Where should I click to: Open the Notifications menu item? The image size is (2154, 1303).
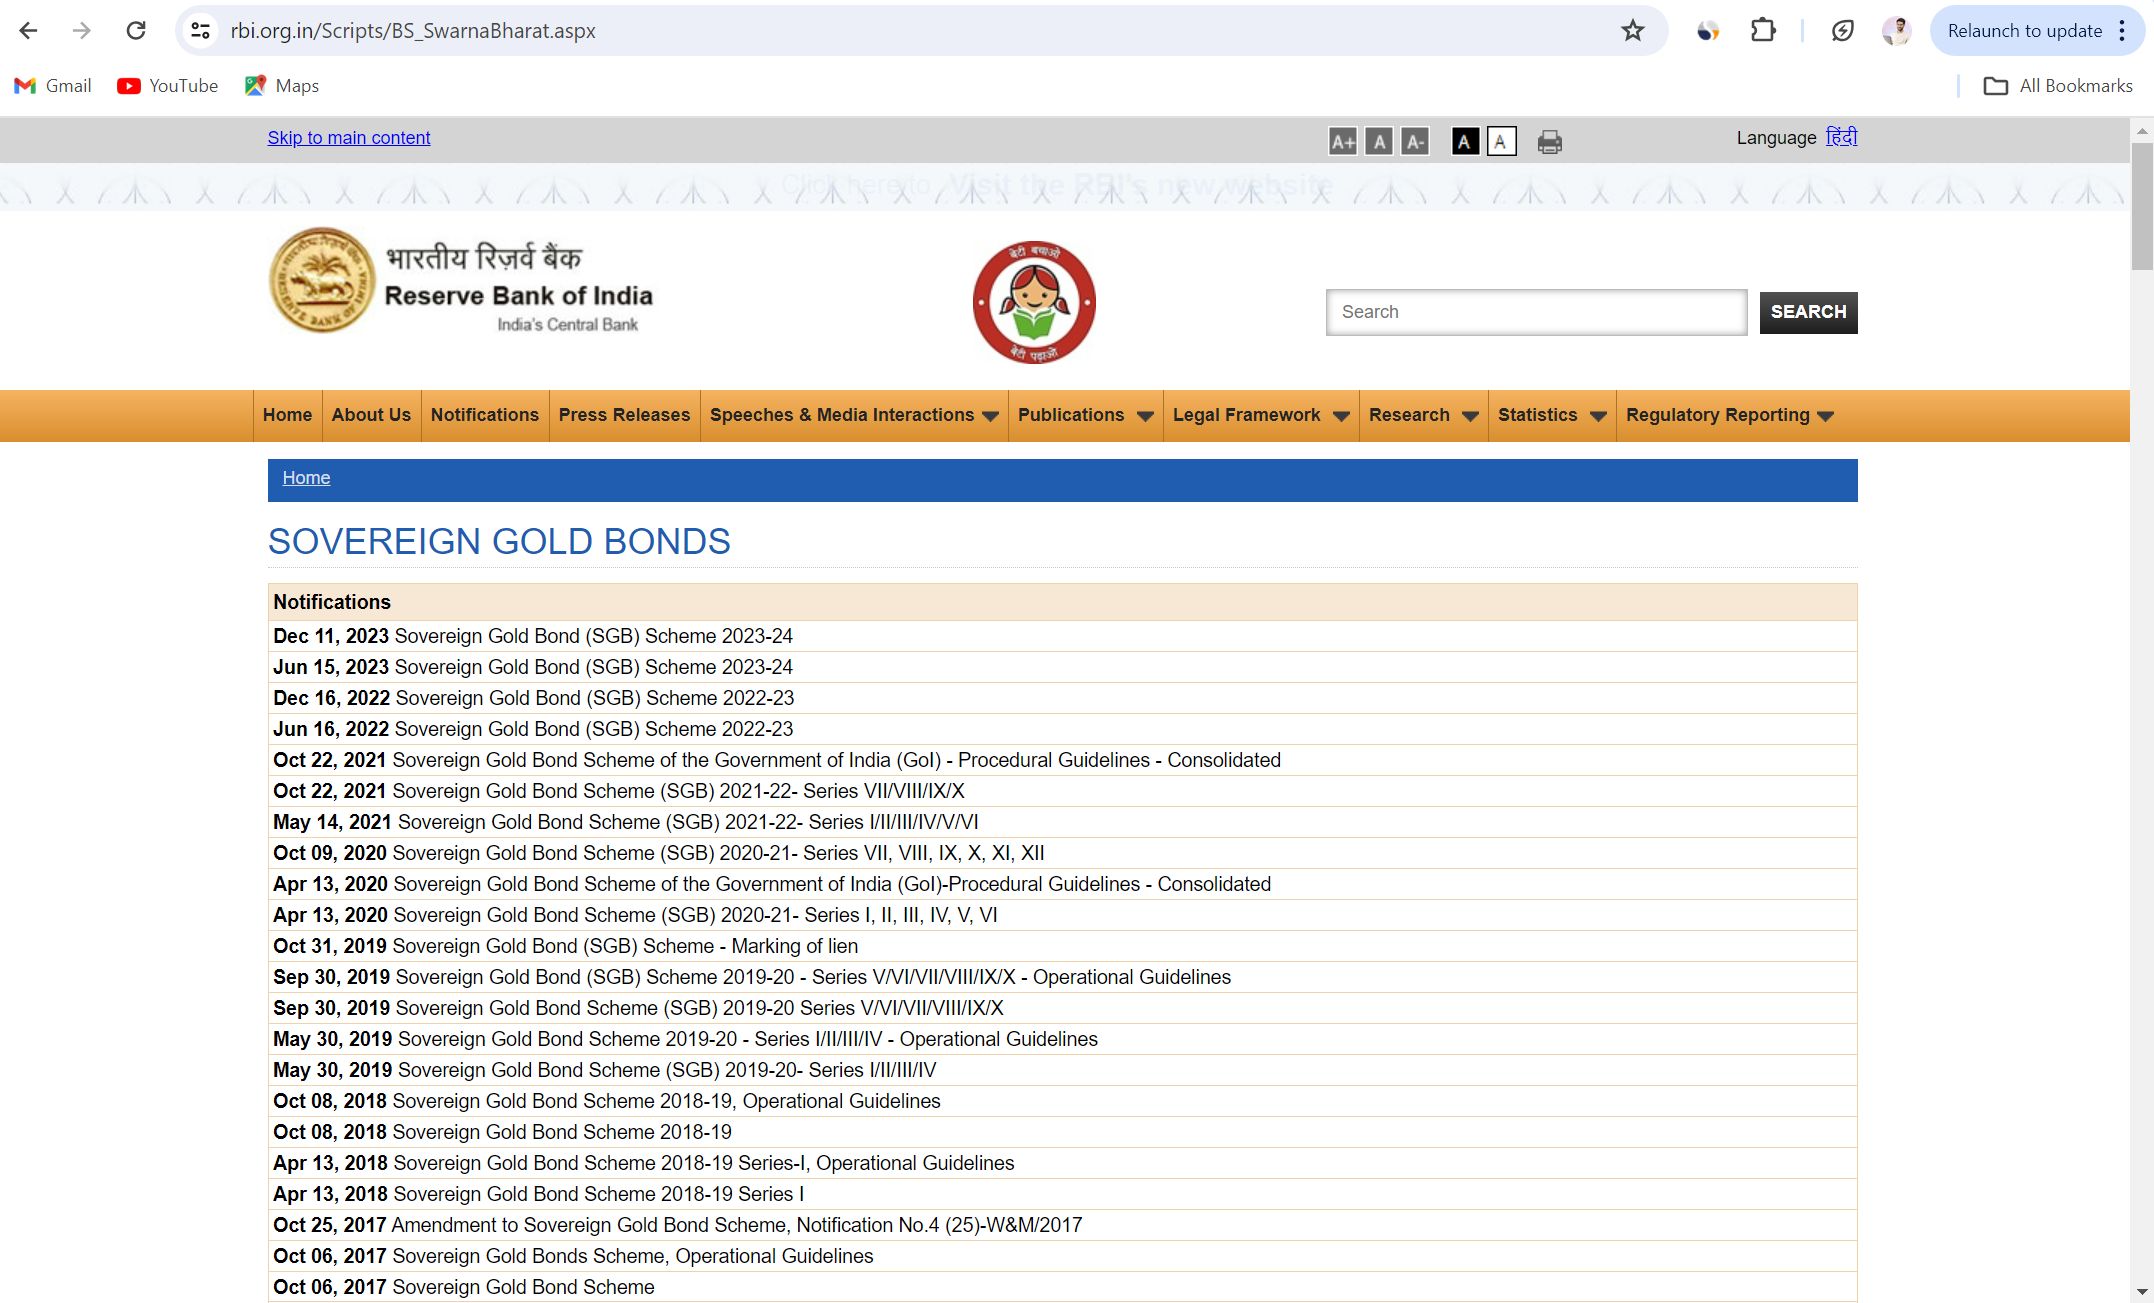(485, 415)
